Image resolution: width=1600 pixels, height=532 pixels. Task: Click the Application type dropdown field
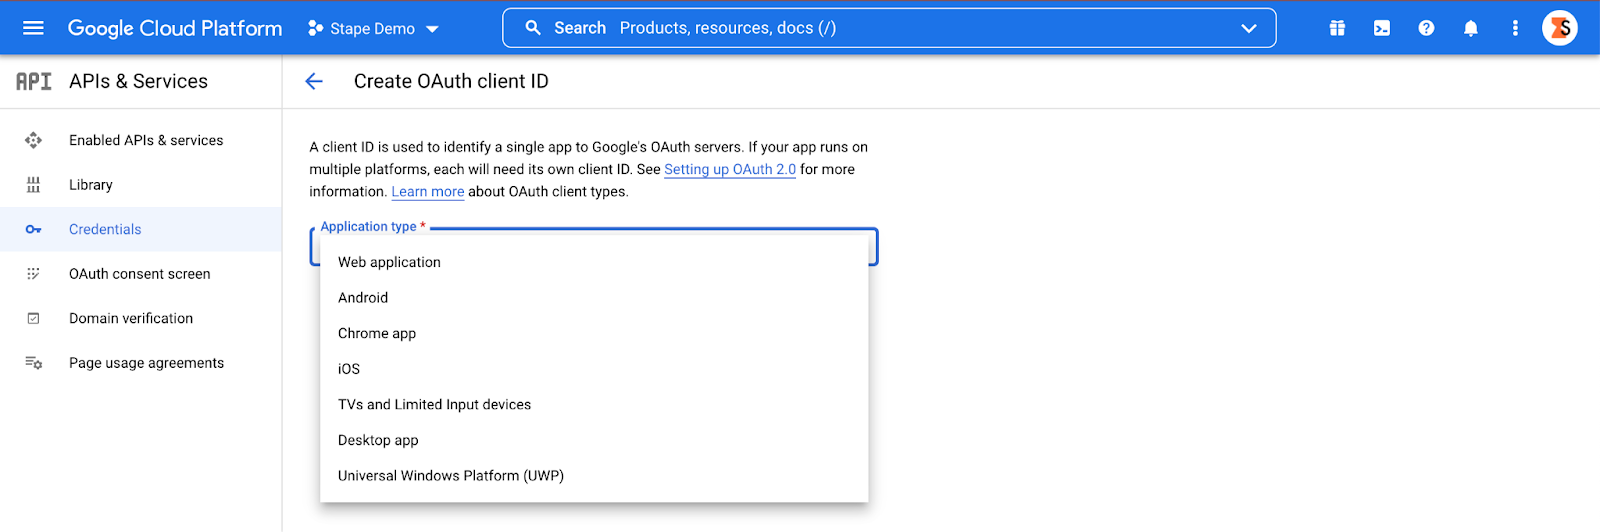(x=594, y=246)
